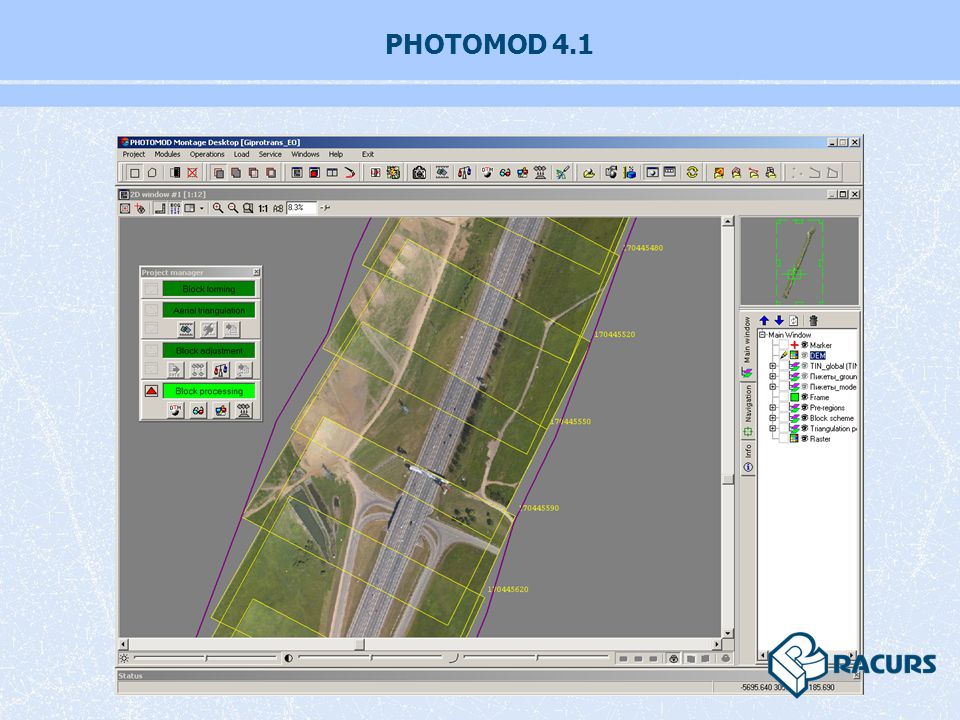Click mosaic icon in Block processing row
Viewport: 960px width, 720px height.
(x=220, y=410)
